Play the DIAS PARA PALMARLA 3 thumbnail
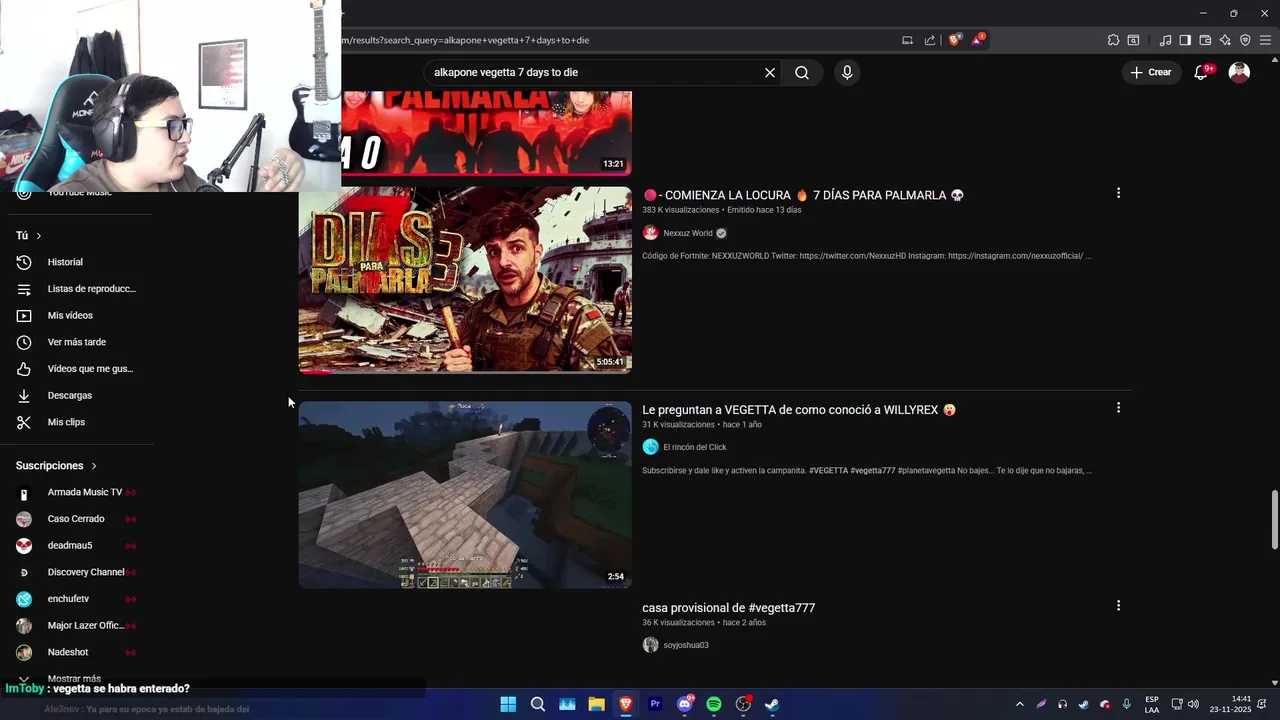This screenshot has height=720, width=1280. (465, 280)
